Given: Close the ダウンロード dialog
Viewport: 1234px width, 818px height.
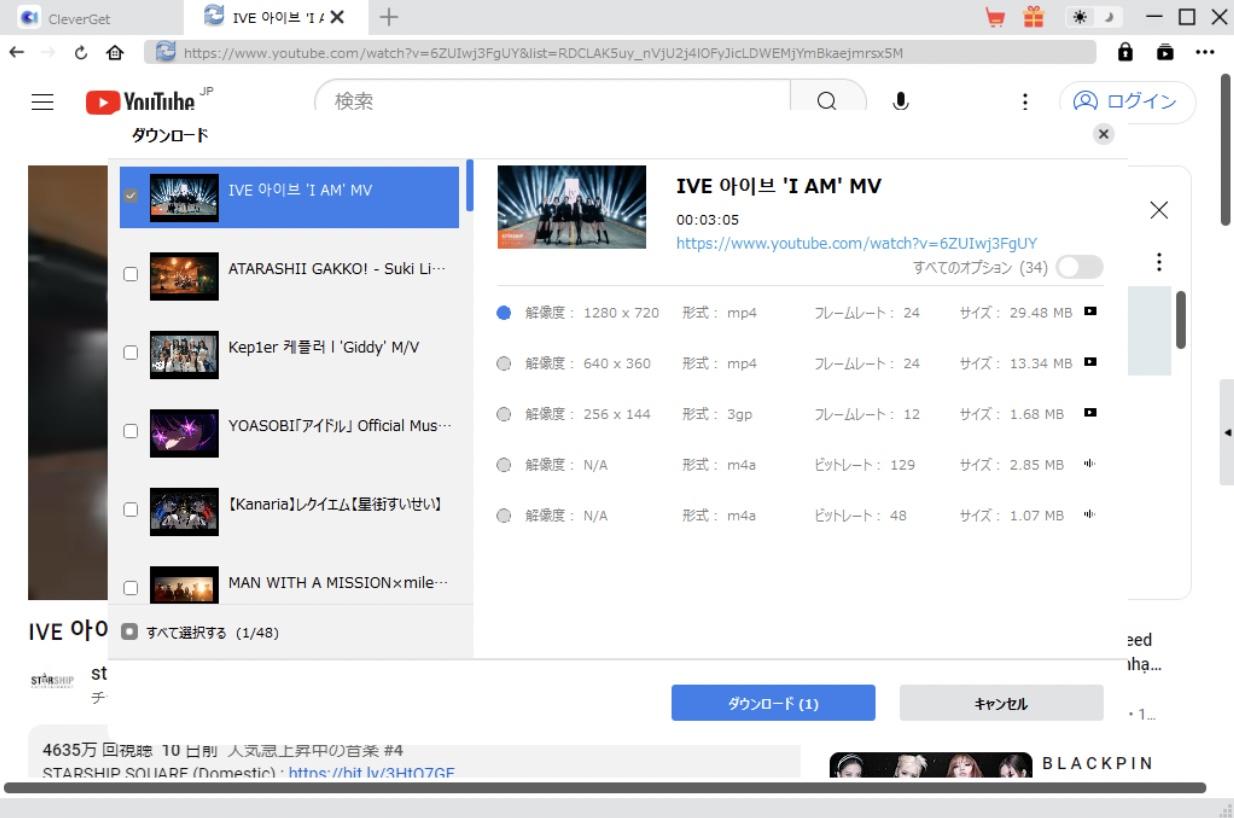Looking at the screenshot, I should pyautogui.click(x=1103, y=134).
